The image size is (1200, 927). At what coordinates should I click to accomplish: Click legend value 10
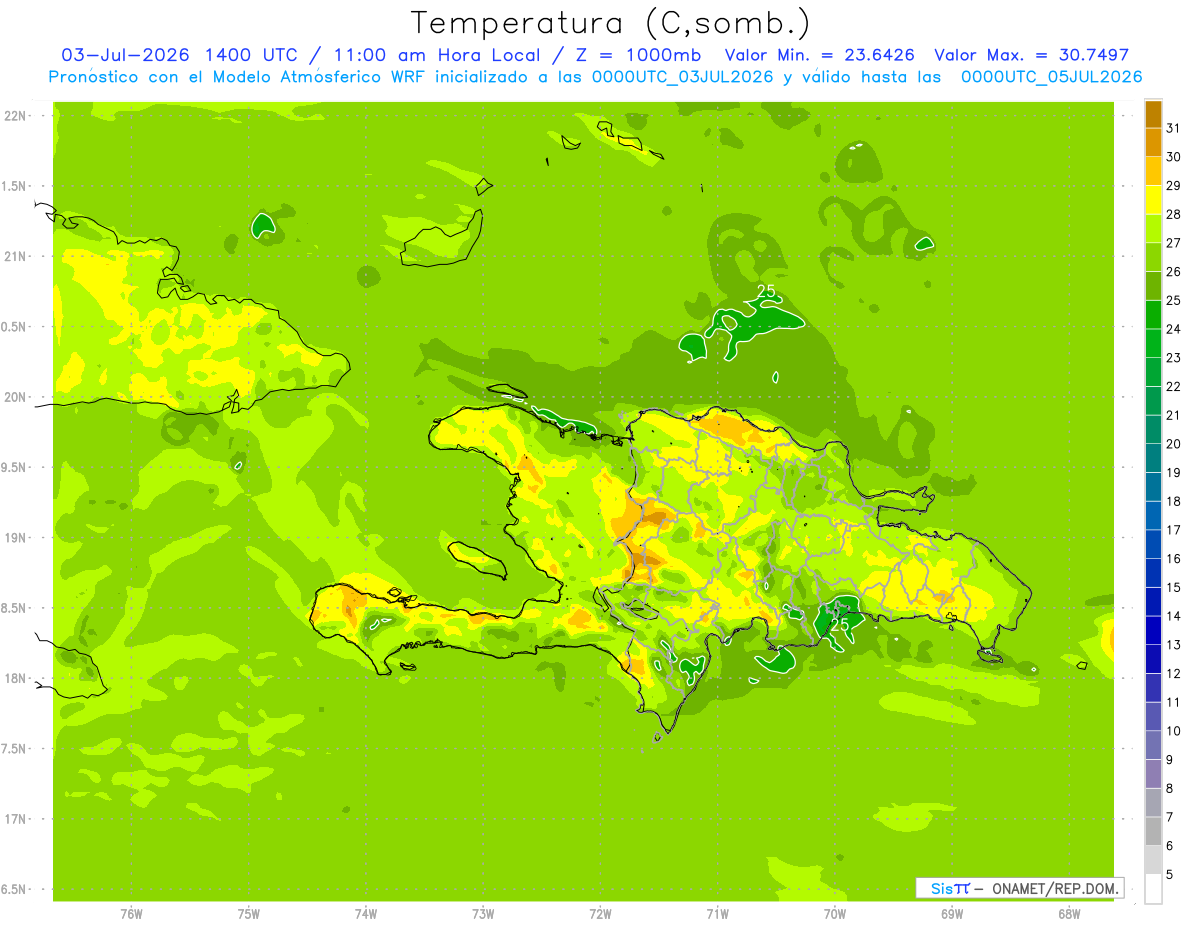[1173, 731]
